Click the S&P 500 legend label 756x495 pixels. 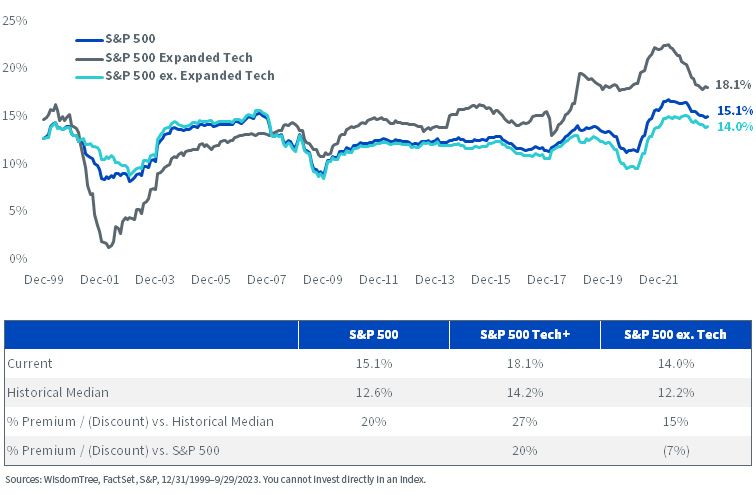click(x=130, y=39)
